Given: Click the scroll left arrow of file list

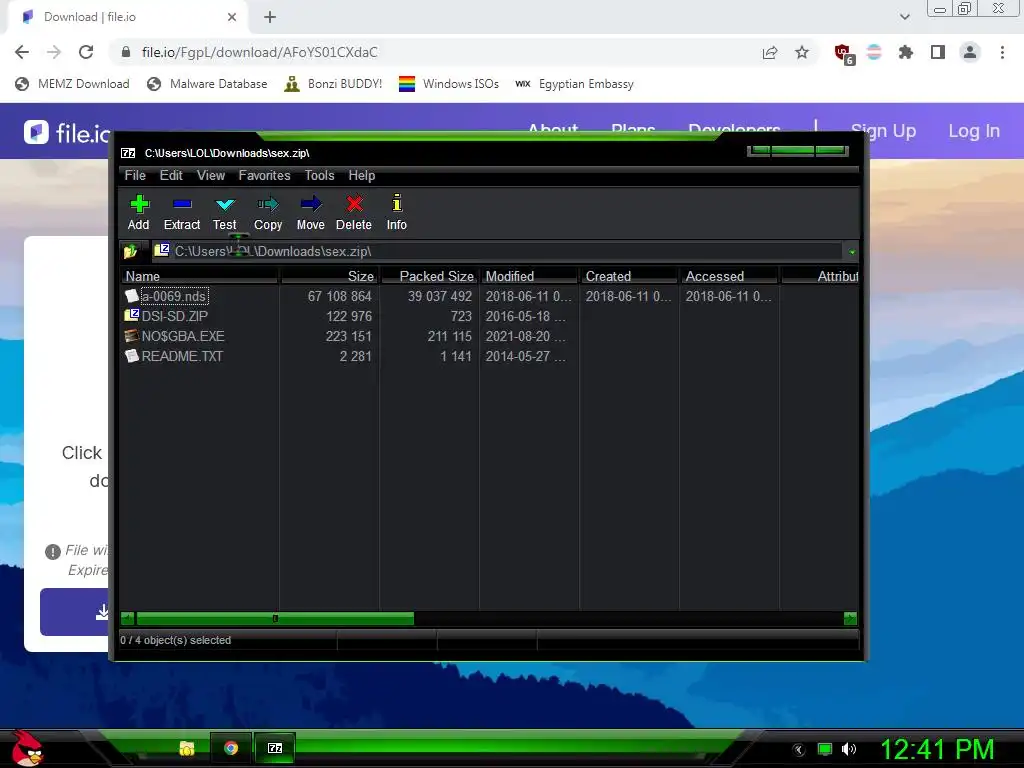Looking at the screenshot, I should click(x=127, y=618).
